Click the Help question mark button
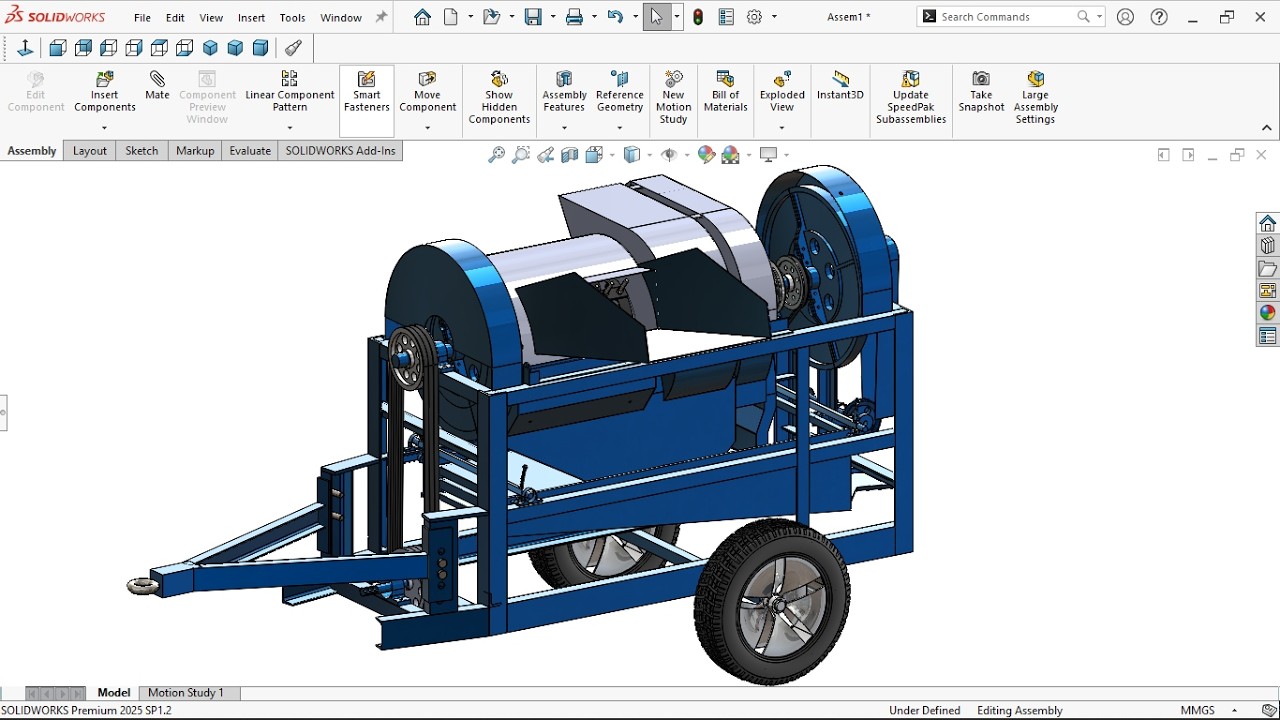 click(x=1159, y=17)
